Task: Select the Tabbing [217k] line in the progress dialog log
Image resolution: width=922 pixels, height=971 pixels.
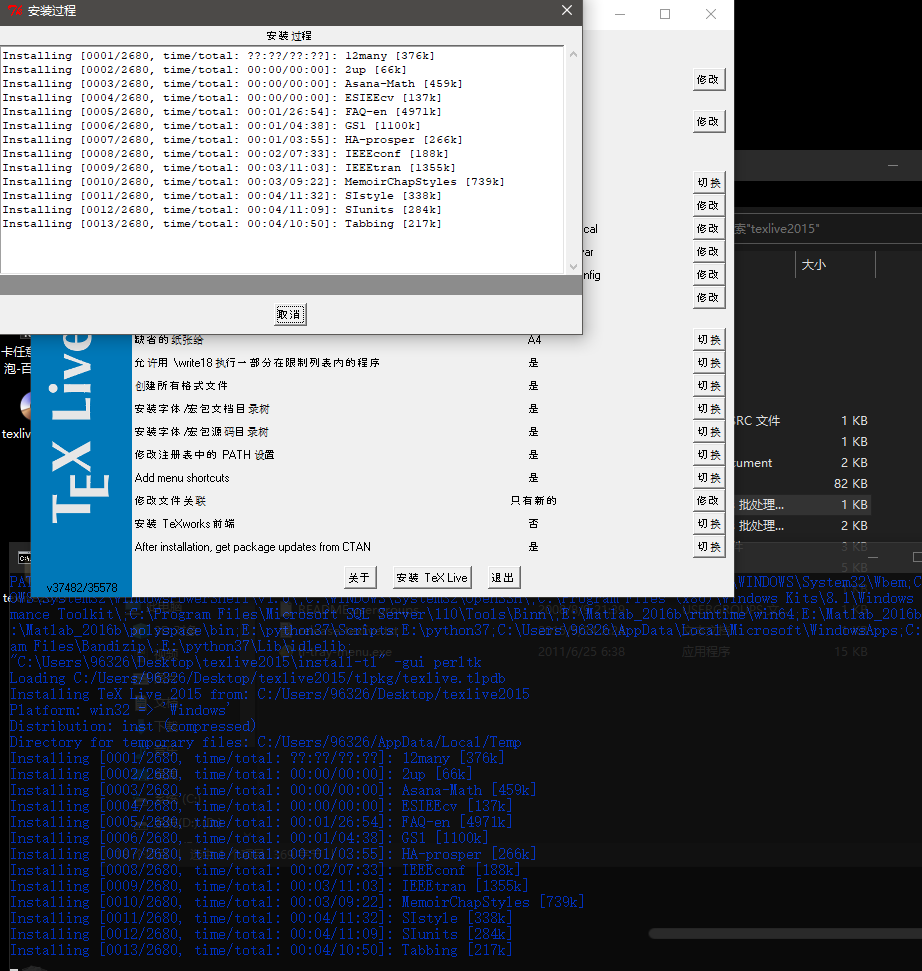Action: 222,224
